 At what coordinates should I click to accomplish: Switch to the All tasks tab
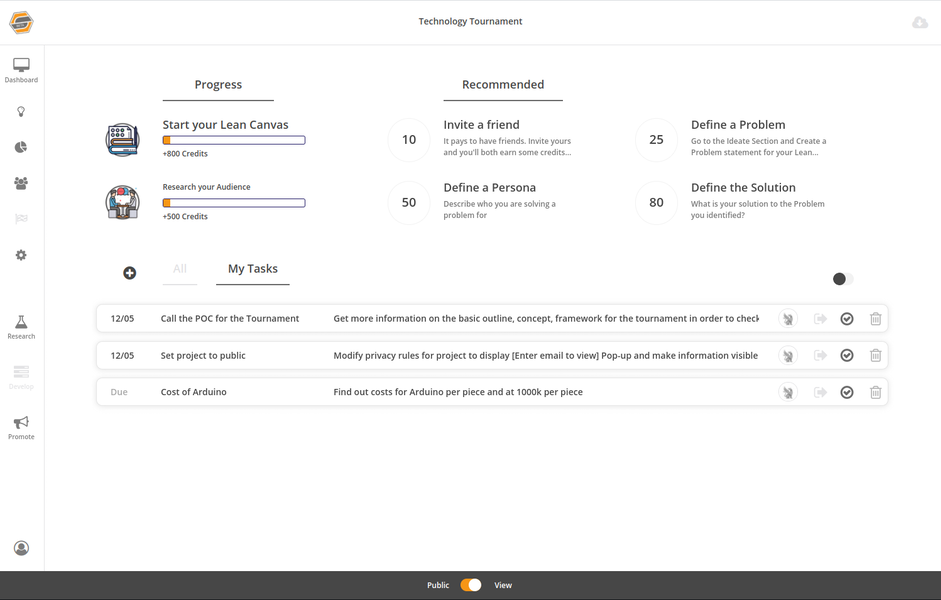[x=180, y=269]
